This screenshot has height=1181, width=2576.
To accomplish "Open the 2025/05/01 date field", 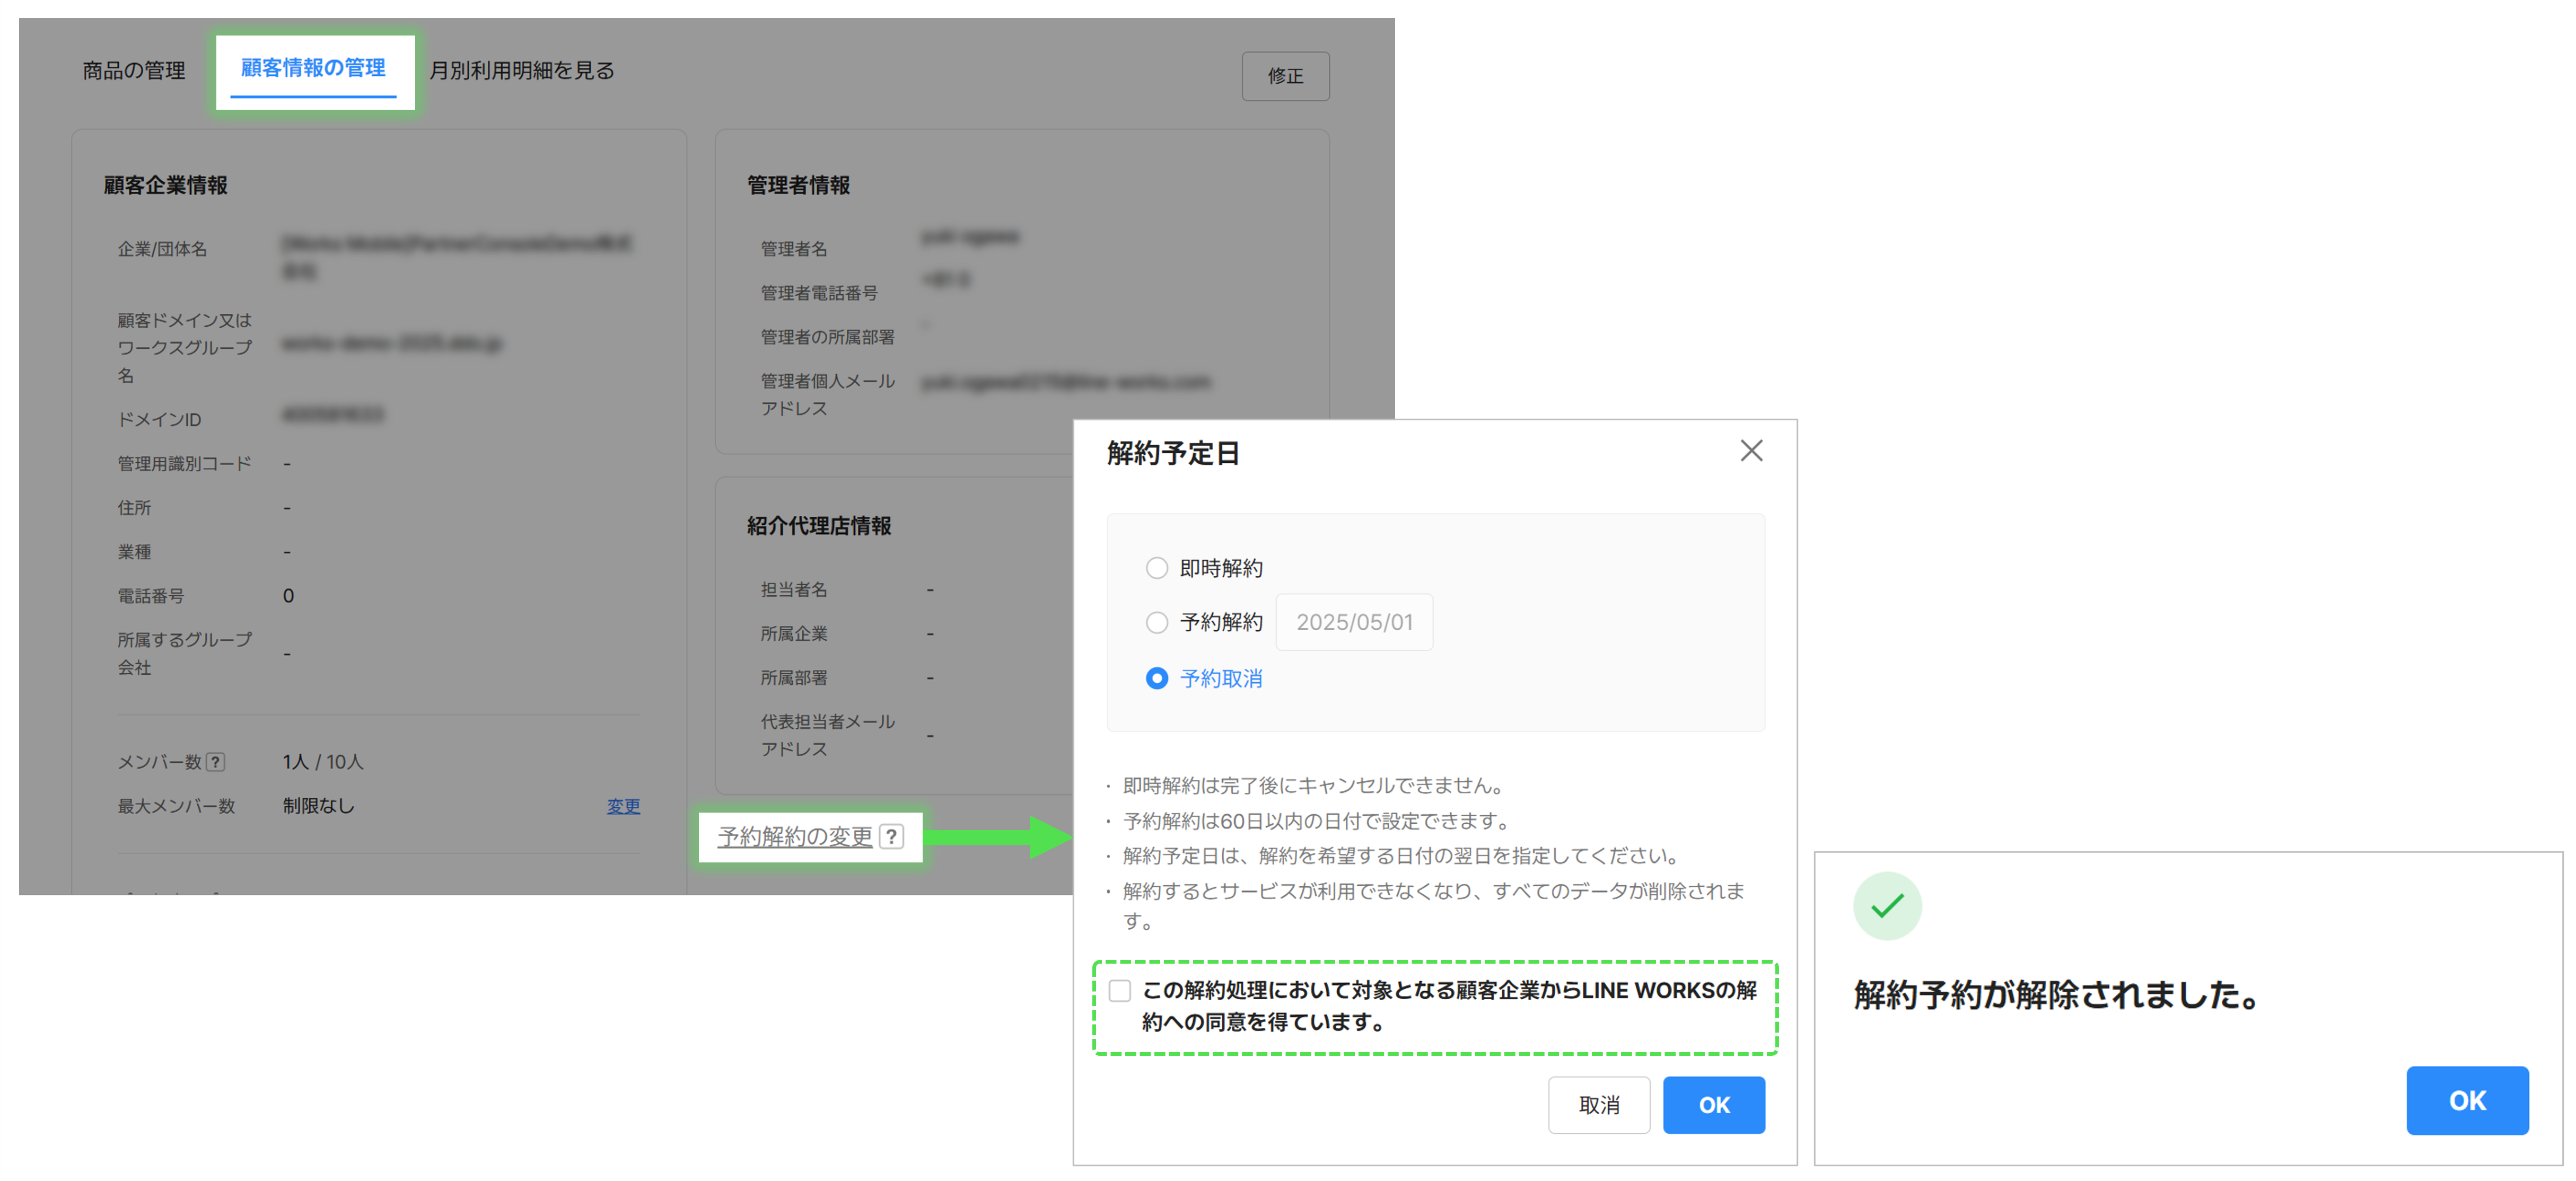I will click(1354, 622).
